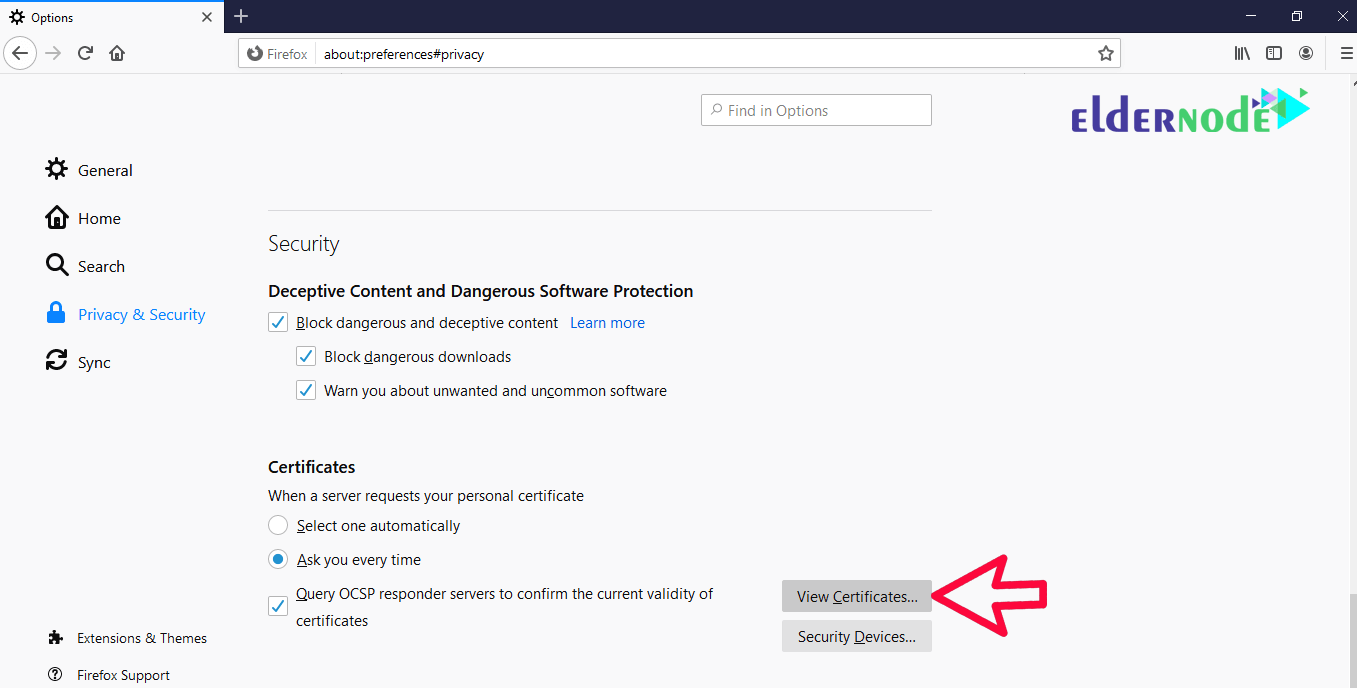
Task: Open the Firefox Account icon
Action: point(1306,53)
